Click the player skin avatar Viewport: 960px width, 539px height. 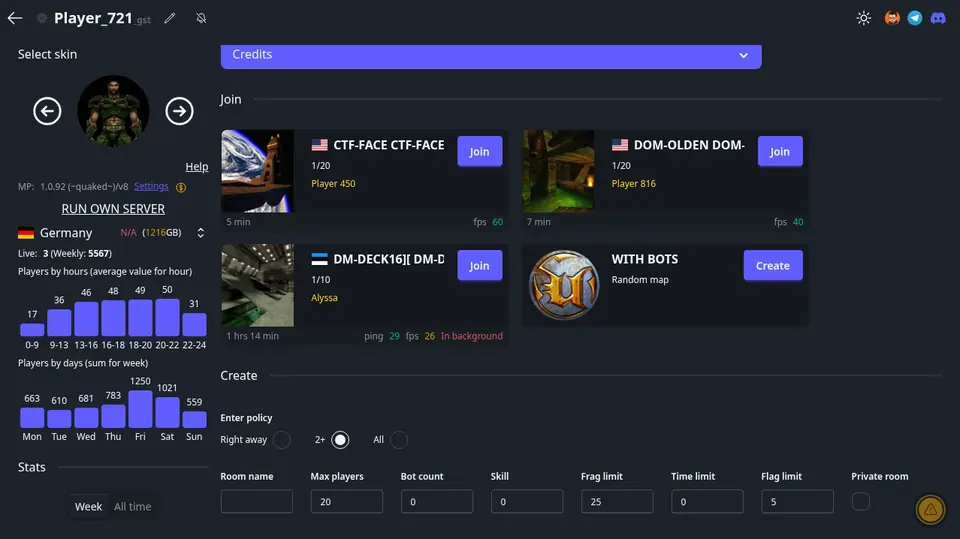(113, 111)
